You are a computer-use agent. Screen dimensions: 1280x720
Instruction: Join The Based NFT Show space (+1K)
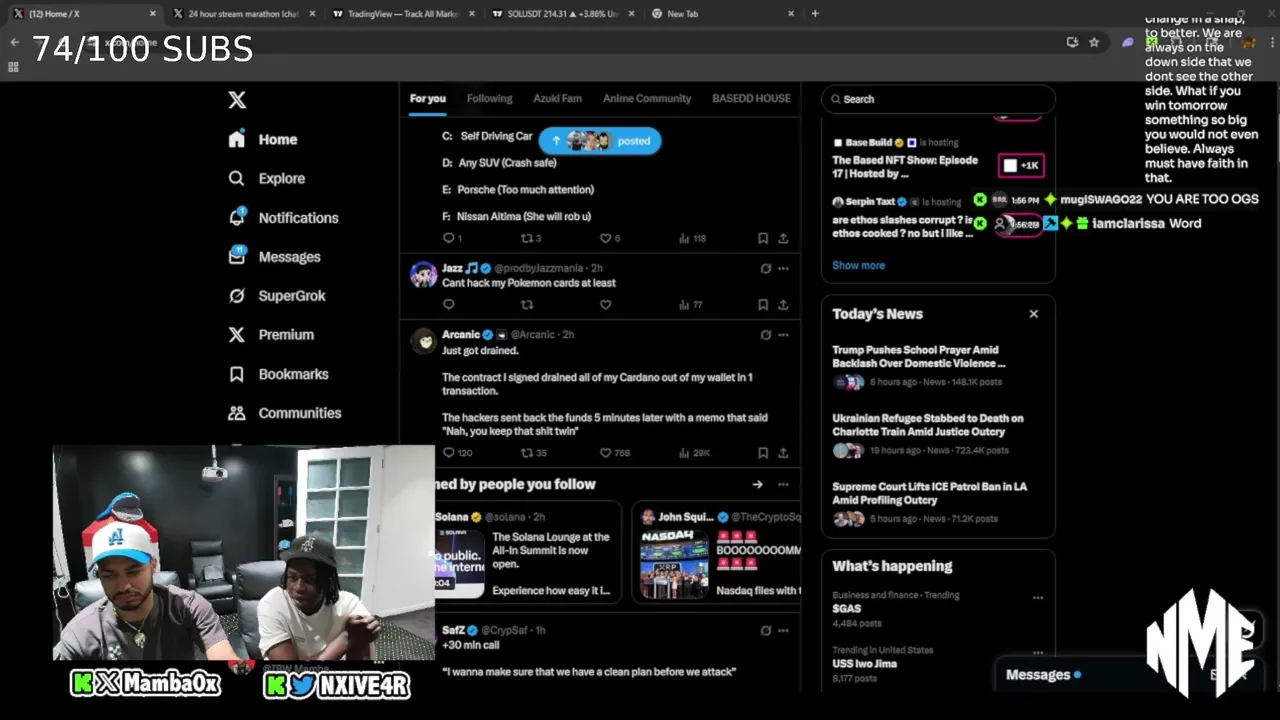1021,165
